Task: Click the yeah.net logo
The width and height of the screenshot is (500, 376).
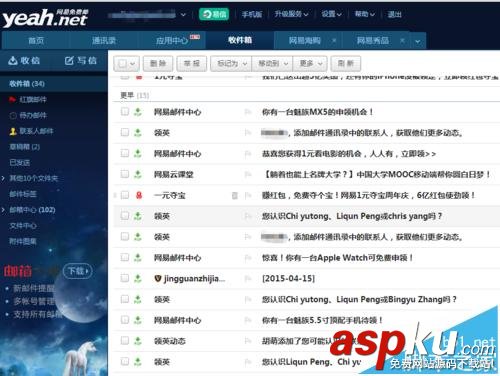Action: click(x=45, y=17)
